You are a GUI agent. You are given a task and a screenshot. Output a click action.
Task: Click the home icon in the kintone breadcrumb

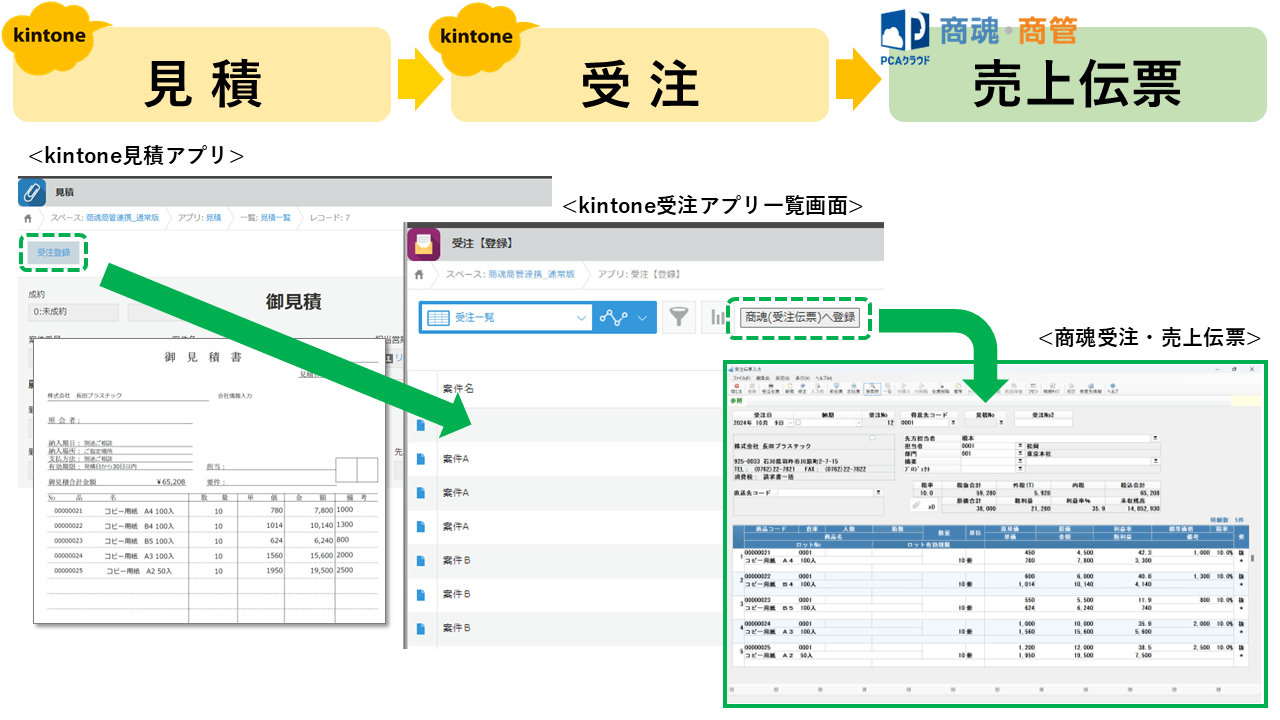point(27,218)
